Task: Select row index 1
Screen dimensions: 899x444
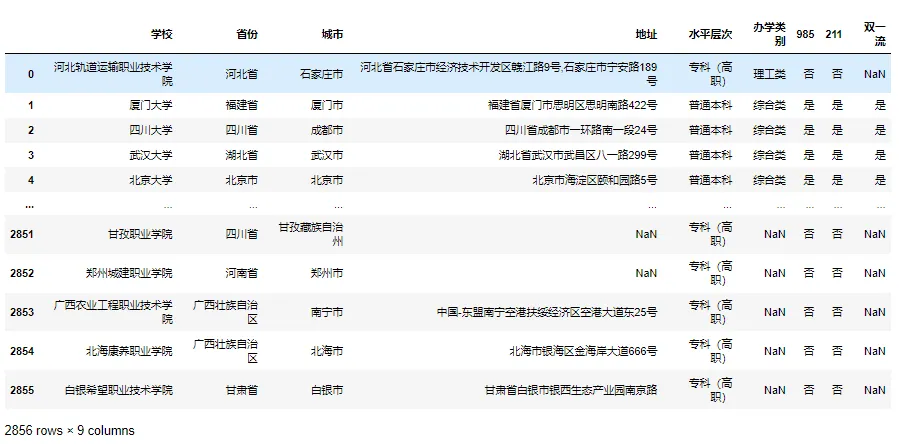Action: (31, 106)
